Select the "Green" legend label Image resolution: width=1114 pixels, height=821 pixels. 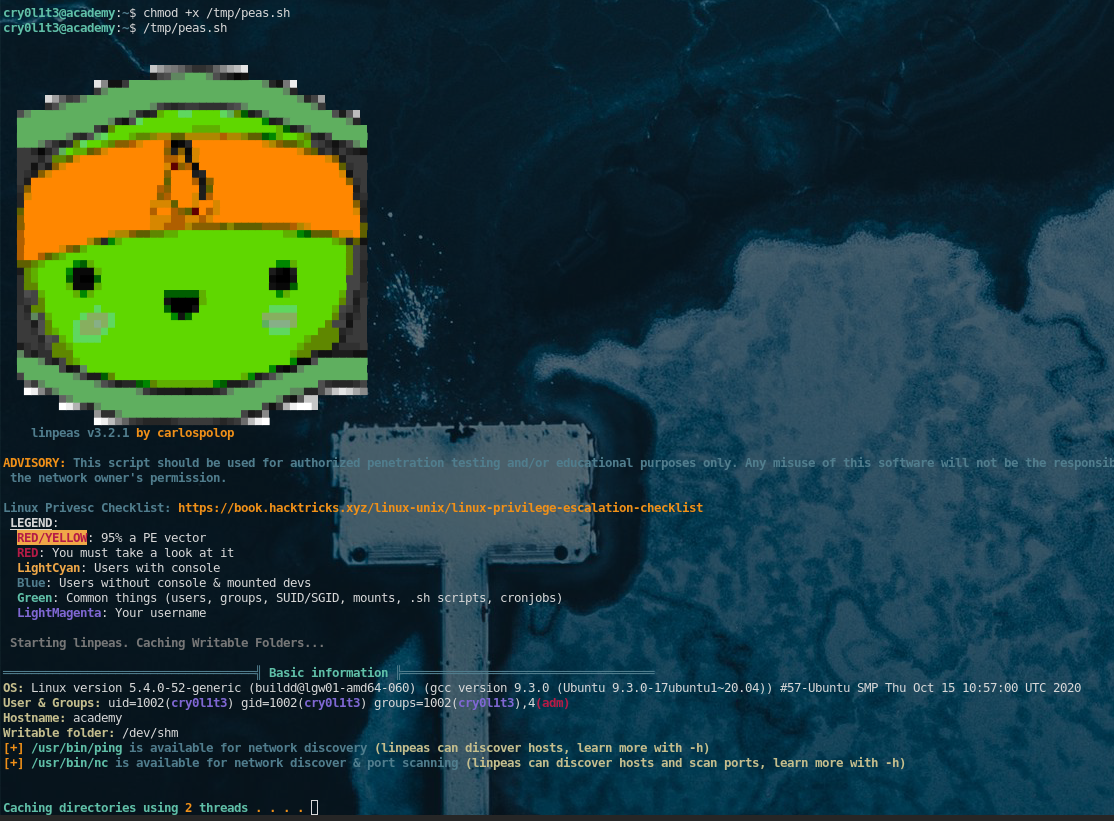34,597
